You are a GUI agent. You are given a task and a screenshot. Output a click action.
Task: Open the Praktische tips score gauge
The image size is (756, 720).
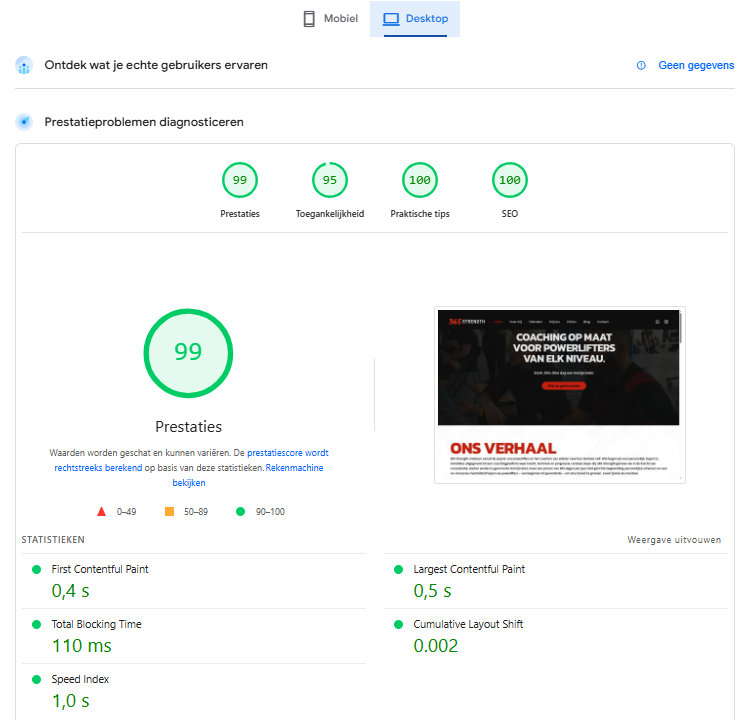tap(420, 180)
